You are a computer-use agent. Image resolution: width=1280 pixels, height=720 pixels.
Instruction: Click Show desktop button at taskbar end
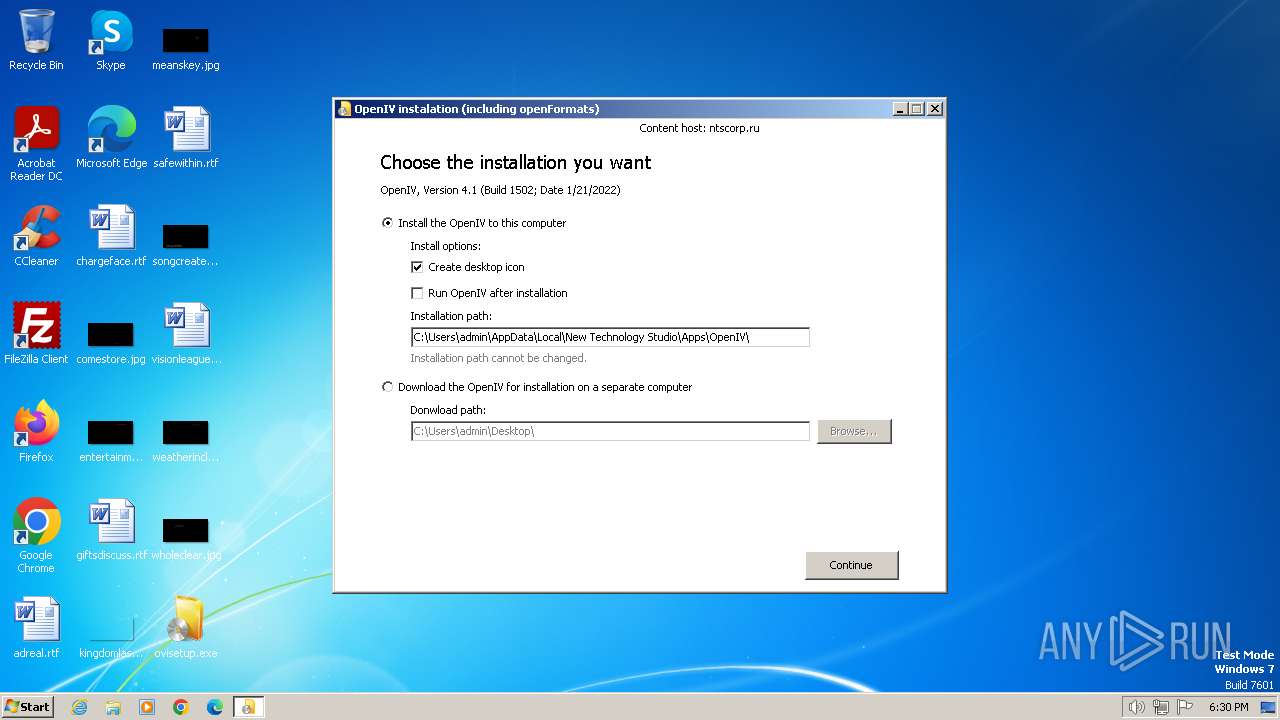tap(1269, 707)
